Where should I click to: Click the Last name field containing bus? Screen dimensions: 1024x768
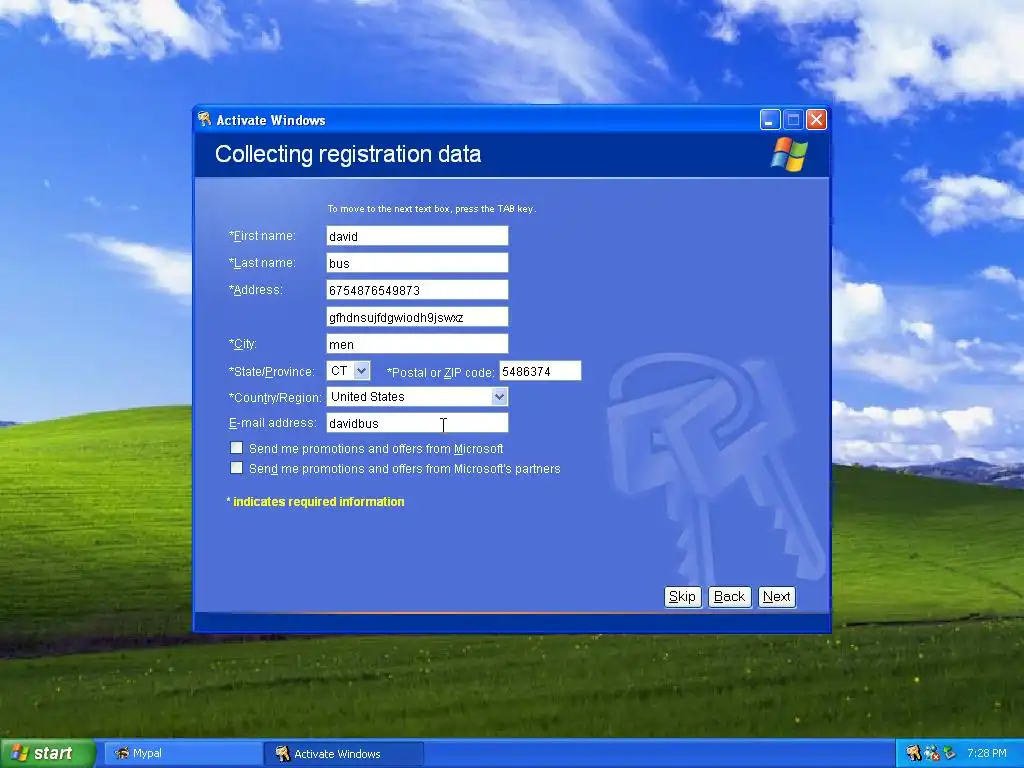tap(417, 263)
